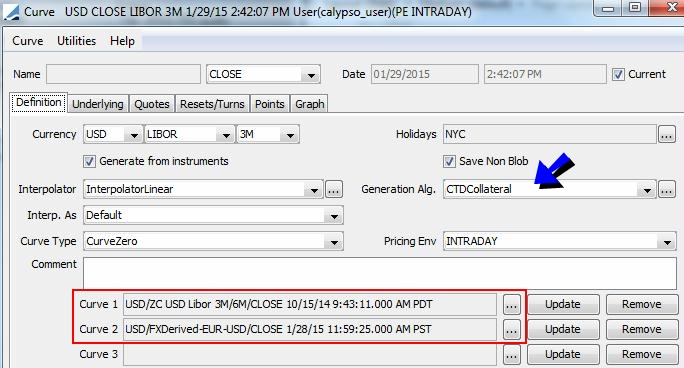
Task: Click the empty Curve 3 field
Action: [x=310, y=354]
